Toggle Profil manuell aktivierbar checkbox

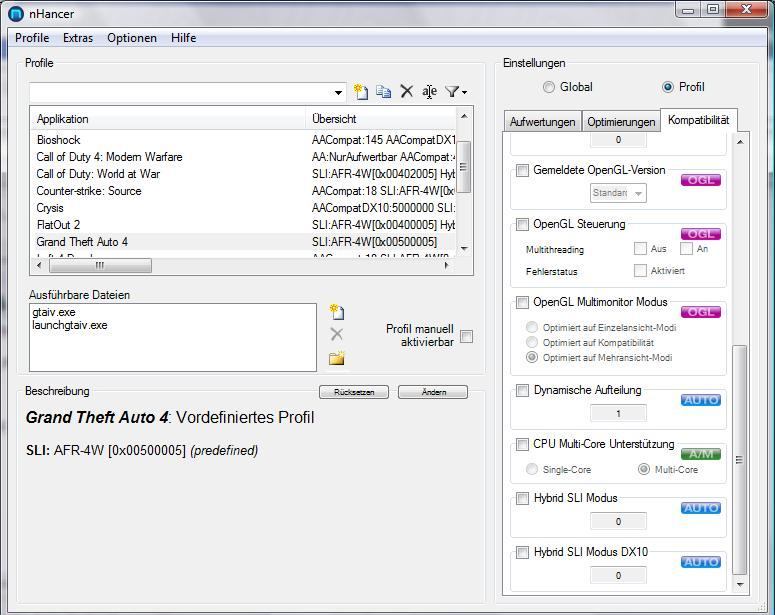tap(466, 336)
